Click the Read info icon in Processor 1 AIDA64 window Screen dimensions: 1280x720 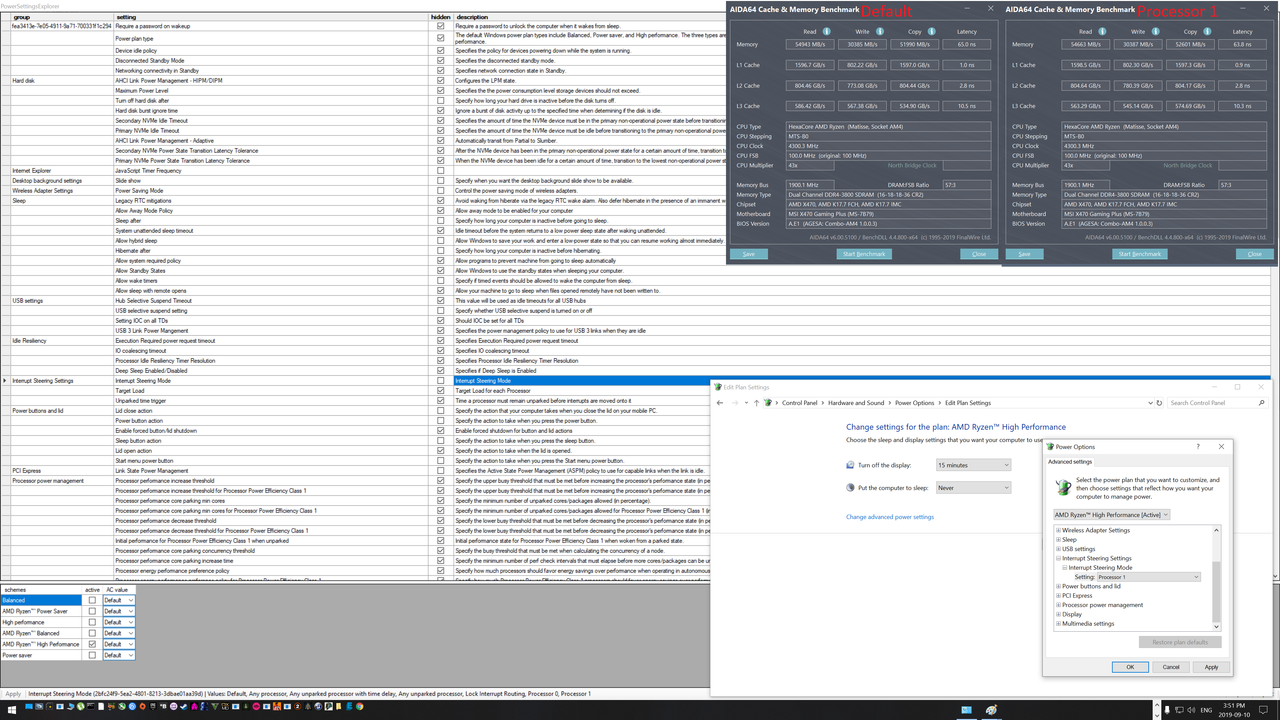coord(1100,32)
